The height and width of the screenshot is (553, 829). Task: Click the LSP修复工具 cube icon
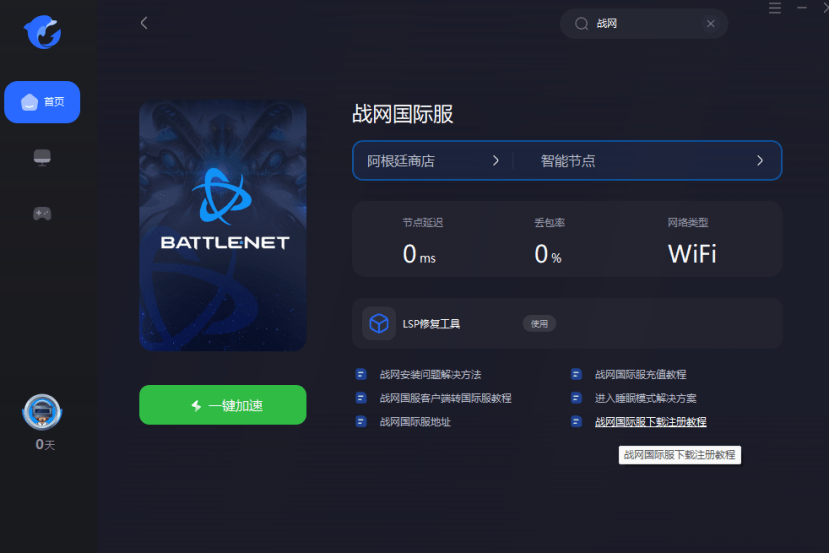379,323
